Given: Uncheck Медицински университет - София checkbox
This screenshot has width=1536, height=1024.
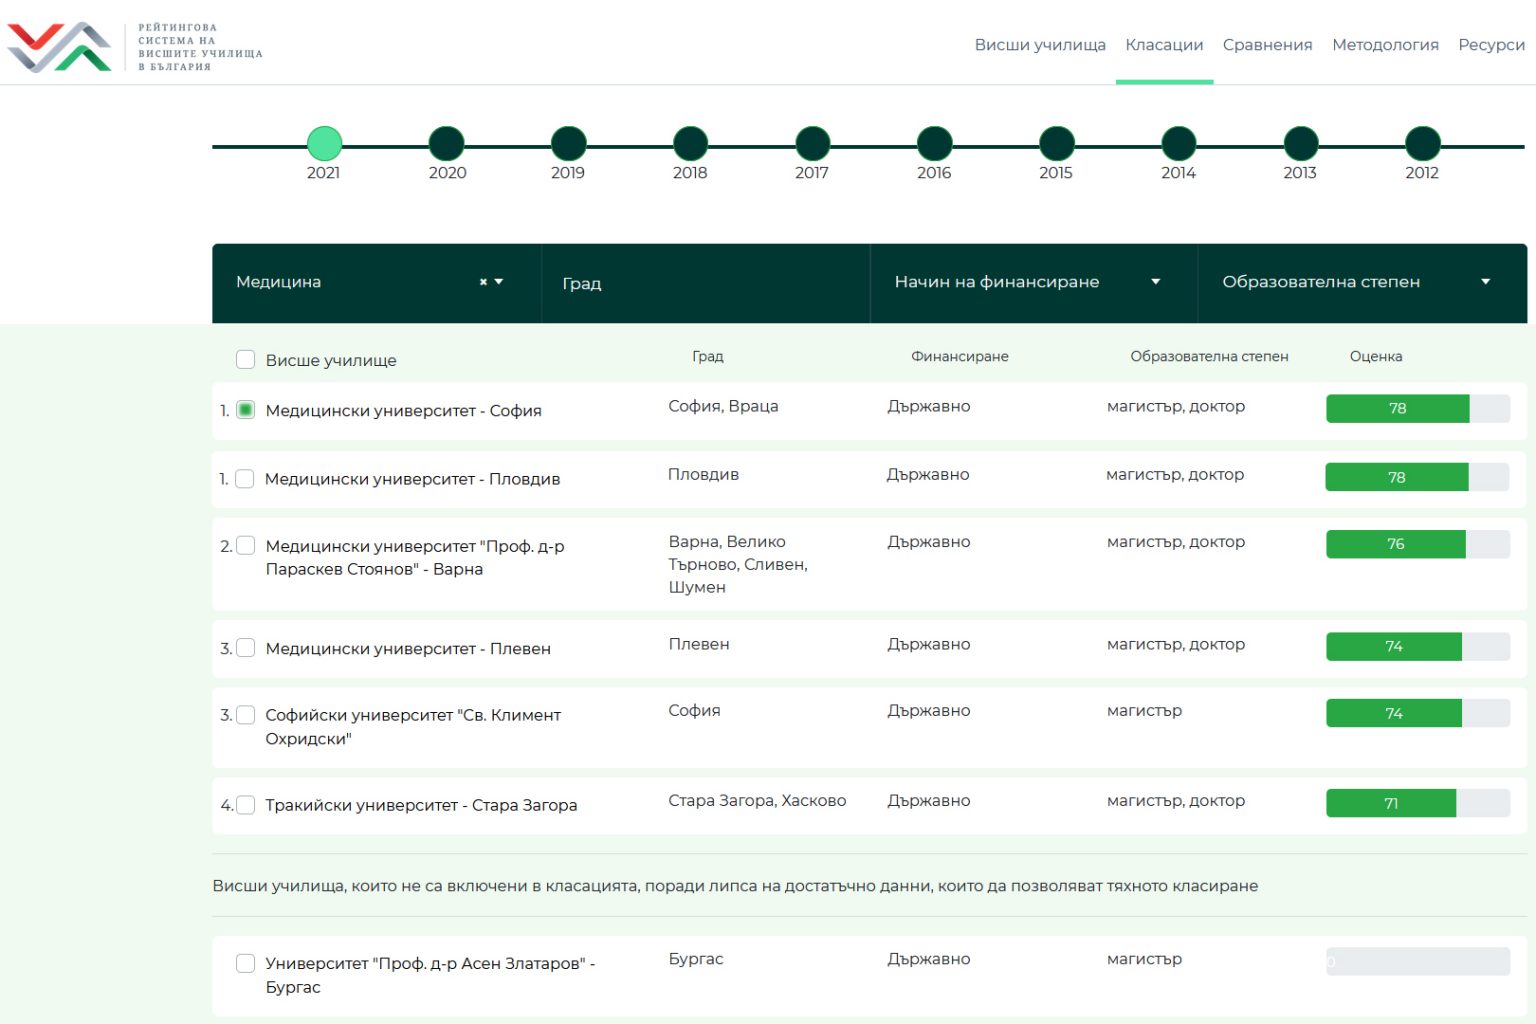Looking at the screenshot, I should [245, 410].
